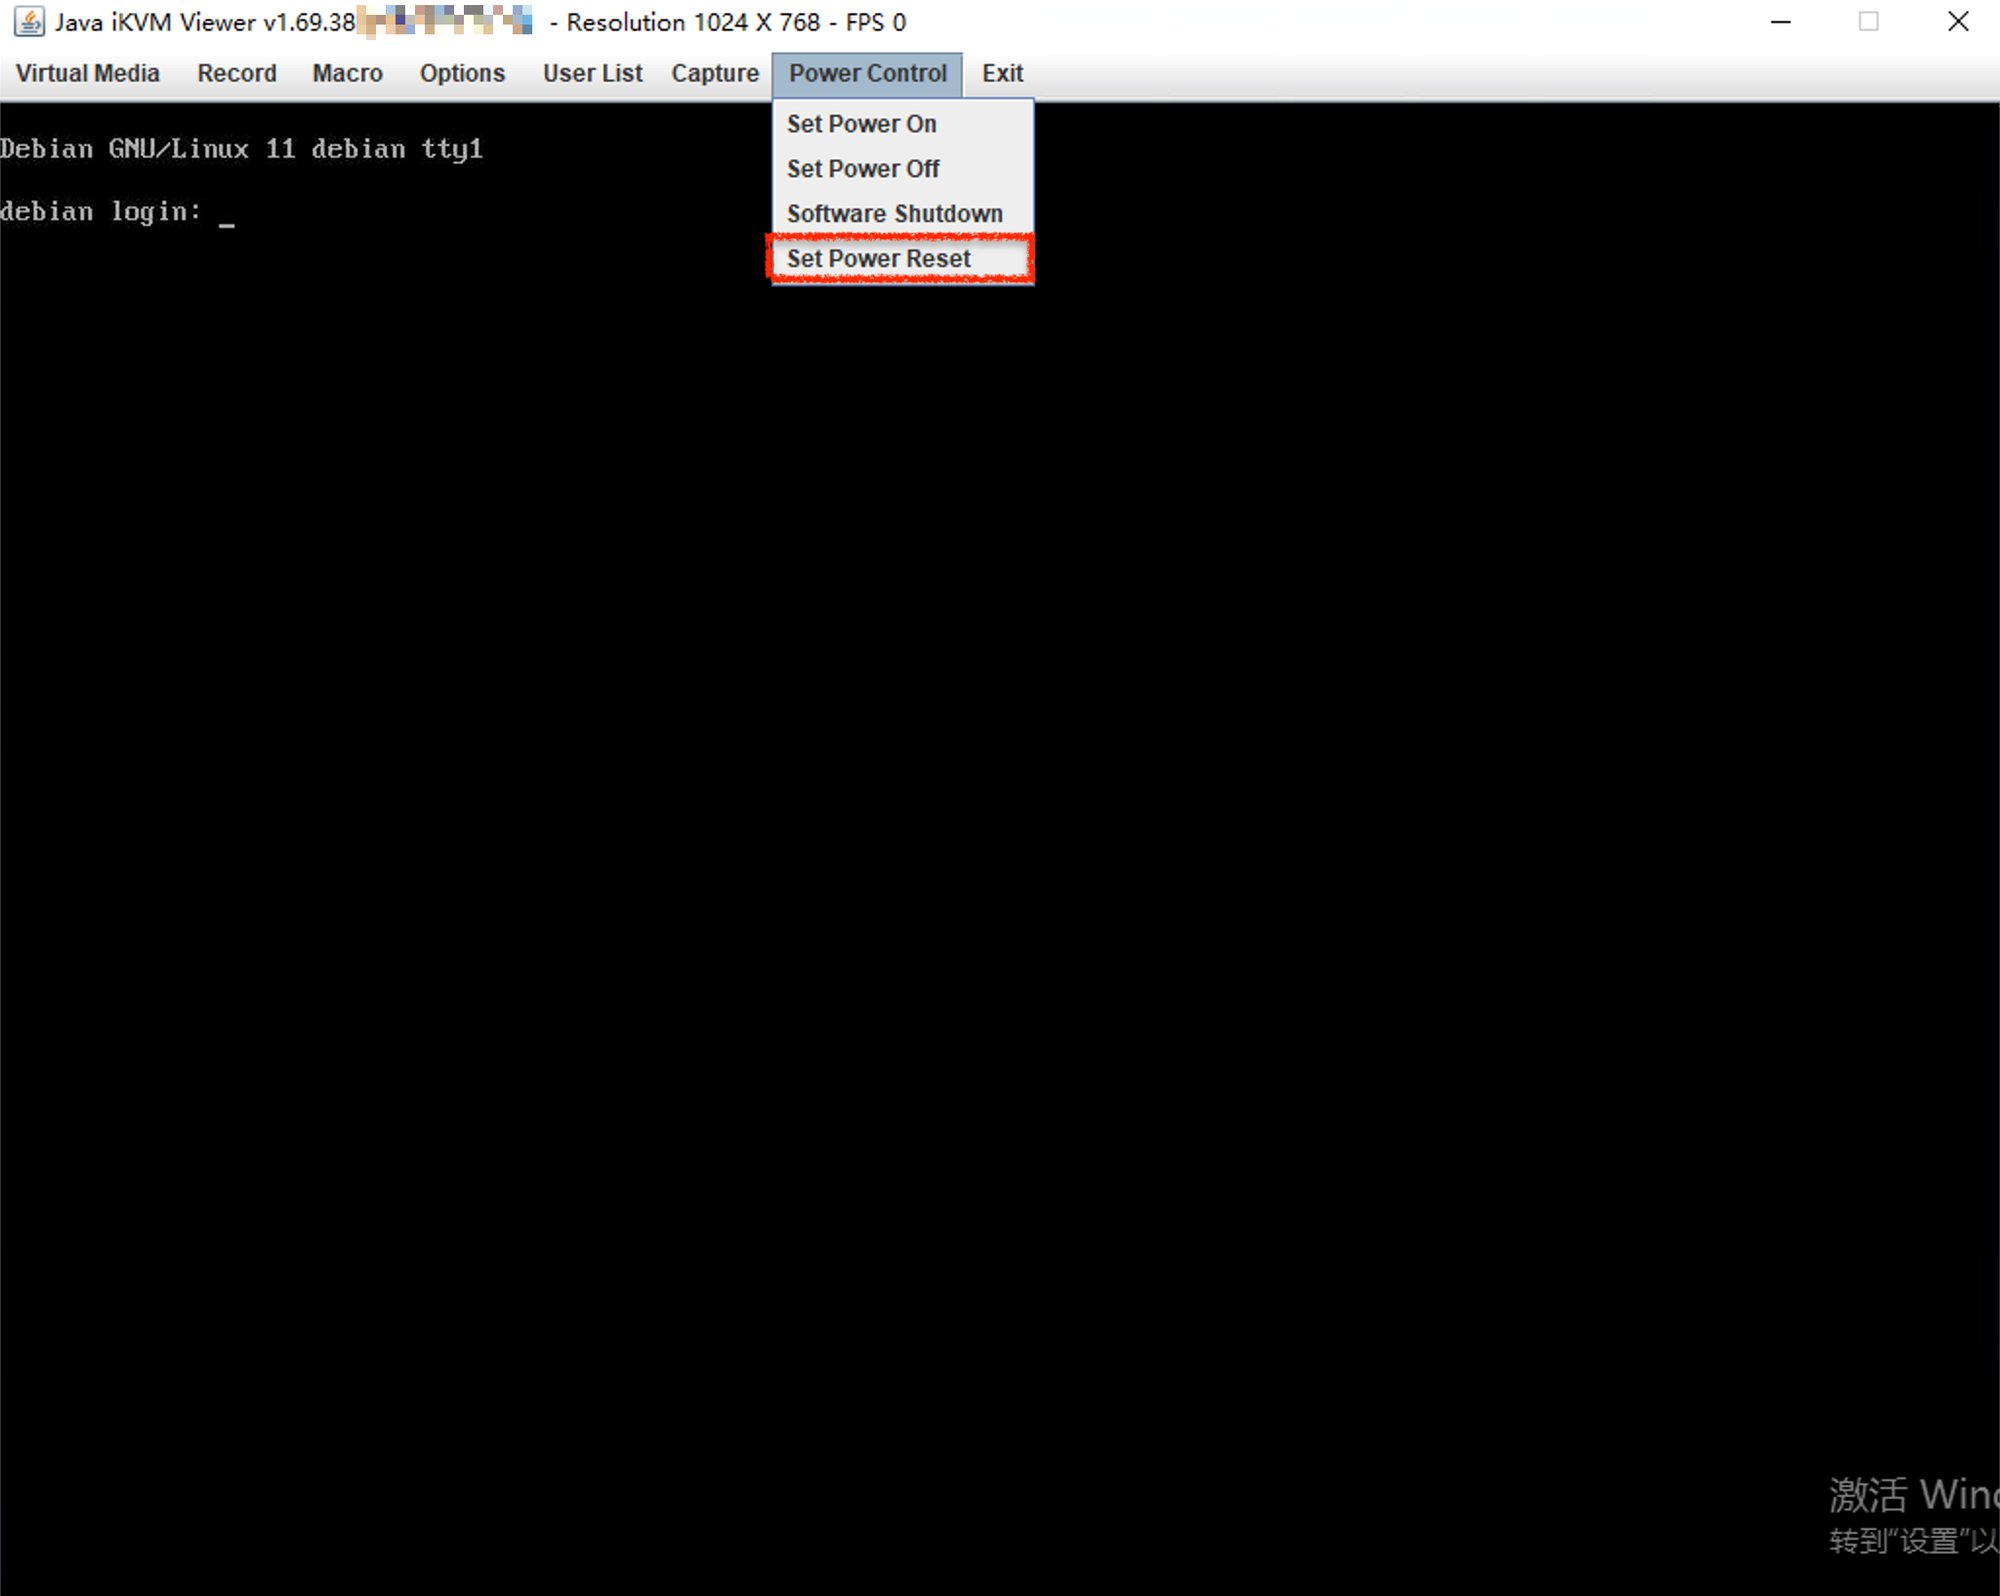
Task: Click the Debian GNU/Linux 11 banner line
Action: 241,149
